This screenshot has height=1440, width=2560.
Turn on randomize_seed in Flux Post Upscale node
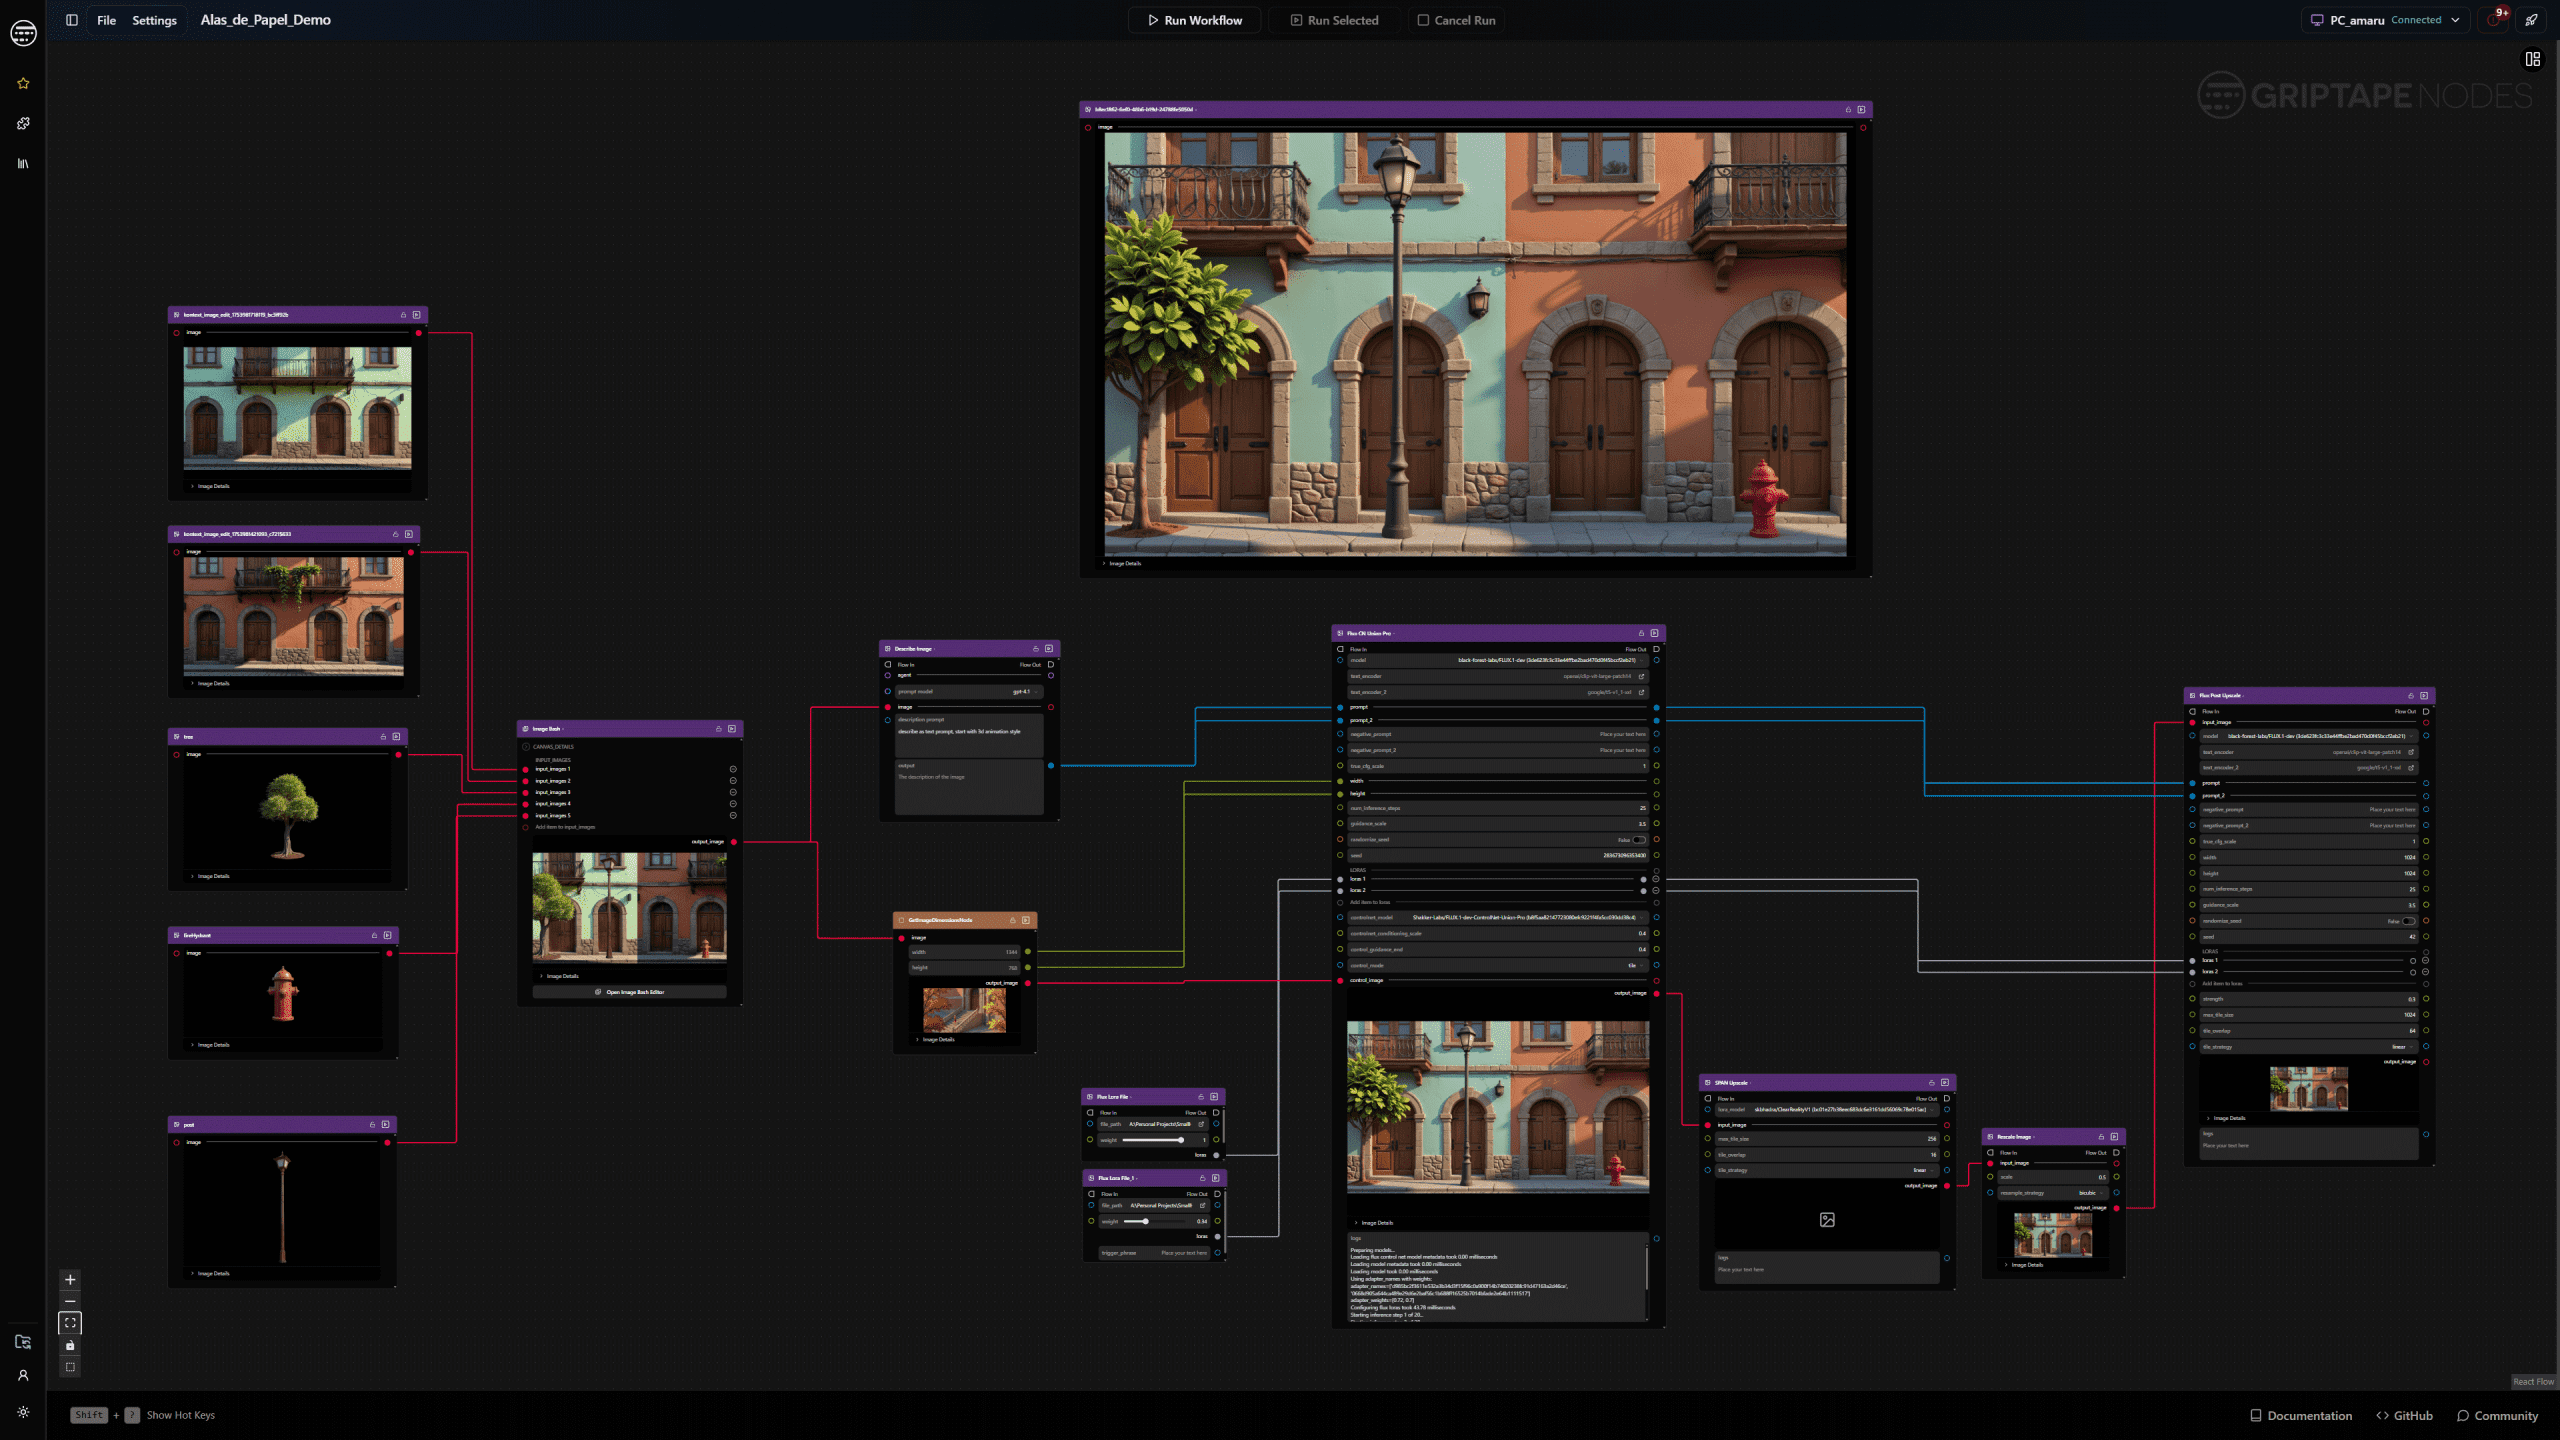(2407, 920)
